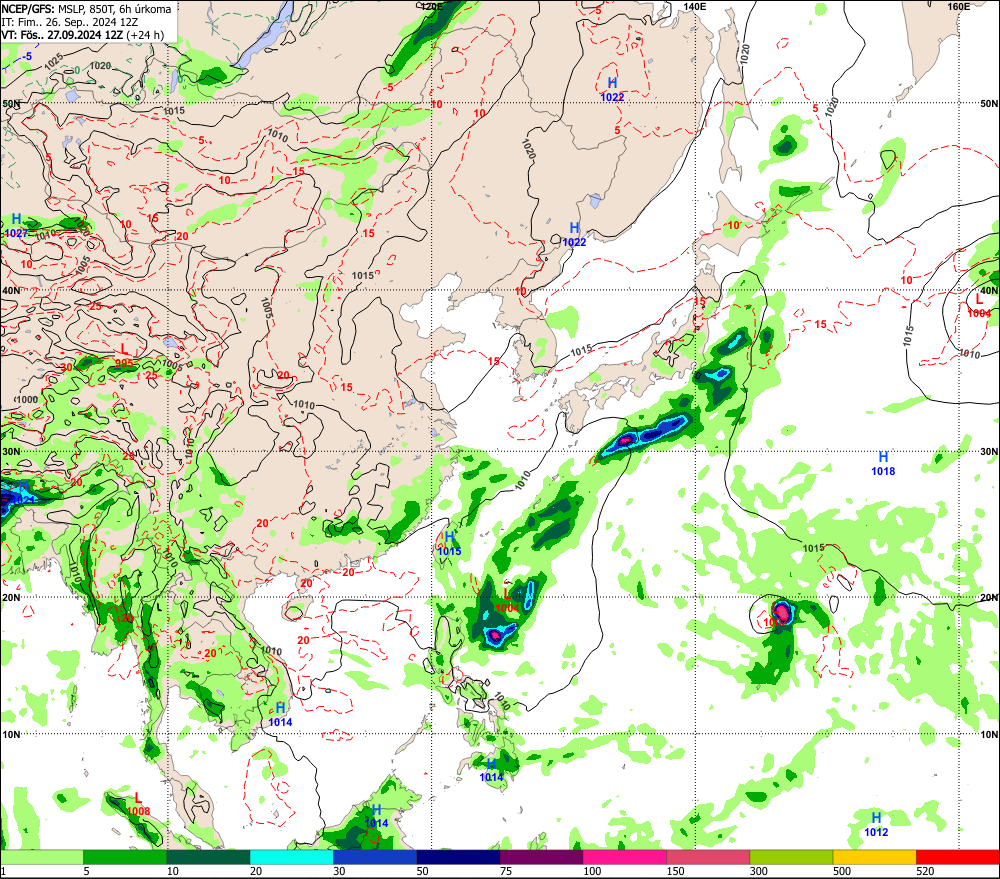
Task: Click the H 1015 high near Taiwan
Action: point(449,543)
